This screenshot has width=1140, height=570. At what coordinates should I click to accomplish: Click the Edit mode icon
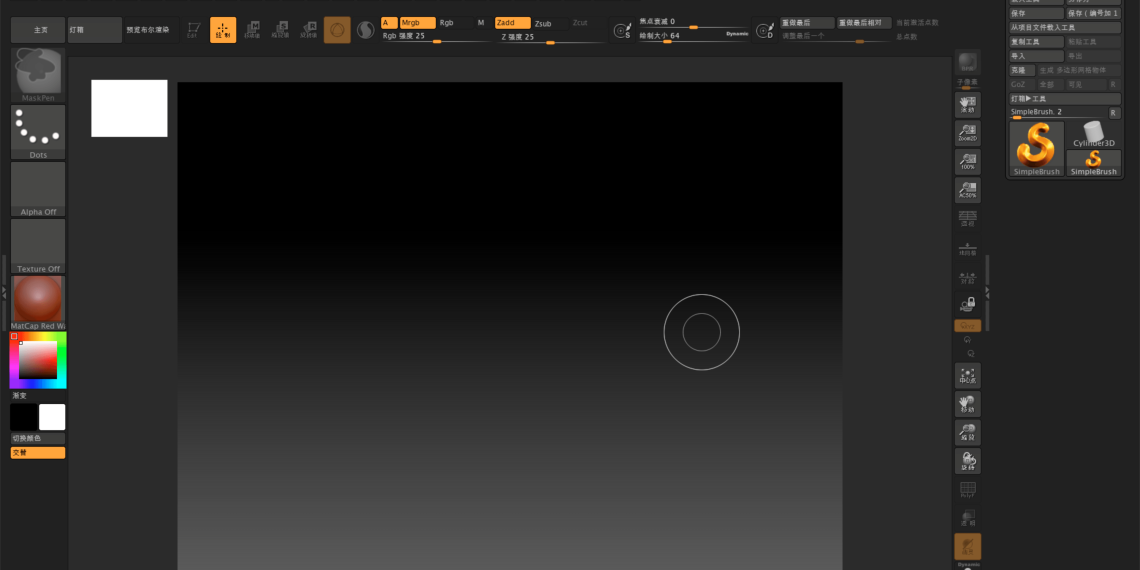(x=194, y=30)
